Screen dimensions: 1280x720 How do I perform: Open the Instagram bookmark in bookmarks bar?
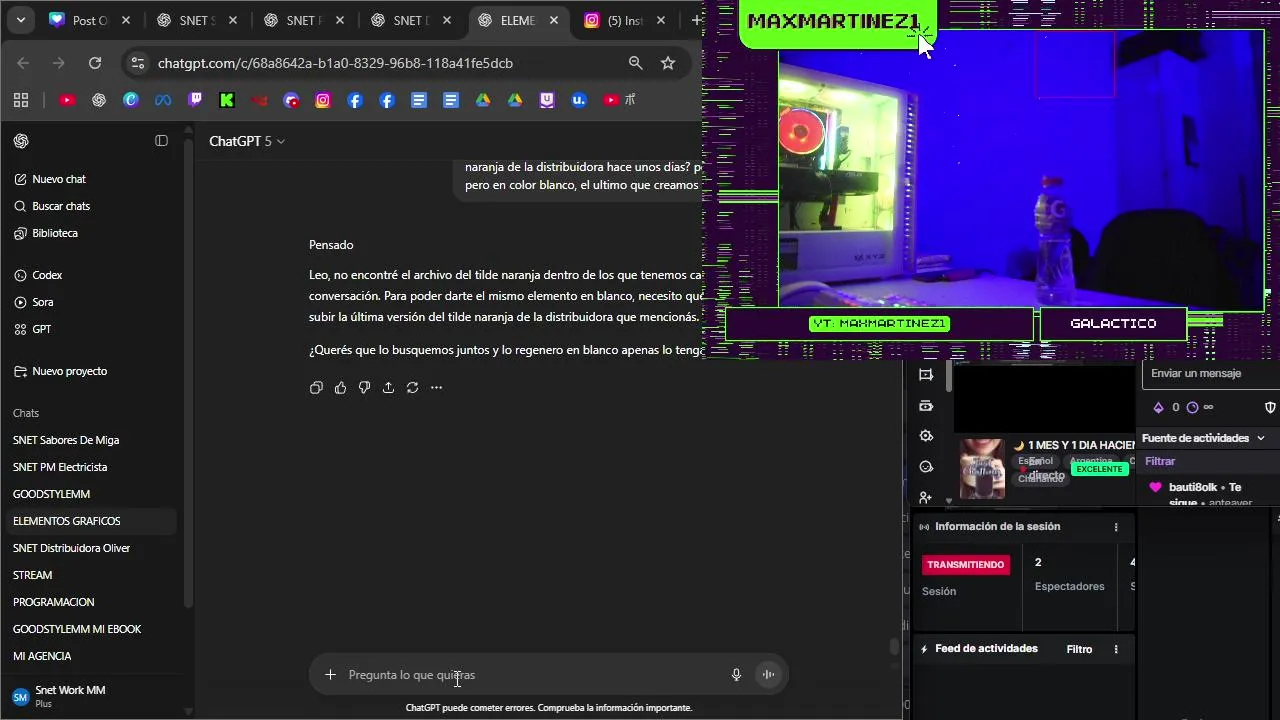[x=323, y=100]
